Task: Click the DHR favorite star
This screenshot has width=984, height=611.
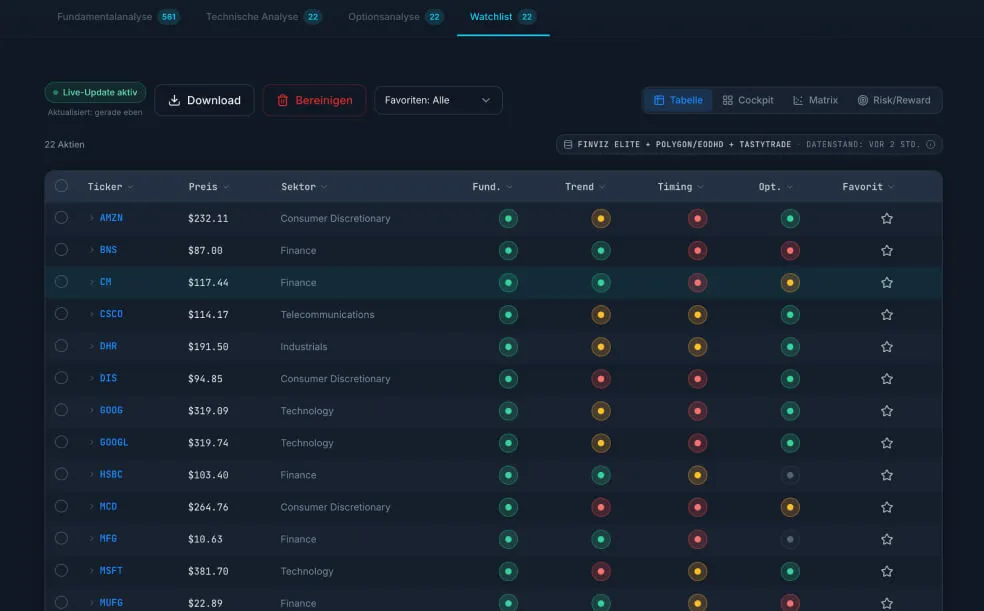Action: pos(886,346)
